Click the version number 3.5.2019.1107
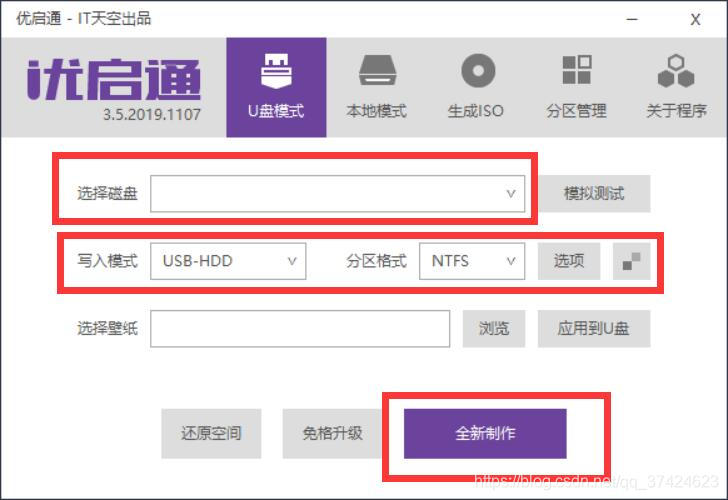The height and width of the screenshot is (500, 728). click(152, 115)
